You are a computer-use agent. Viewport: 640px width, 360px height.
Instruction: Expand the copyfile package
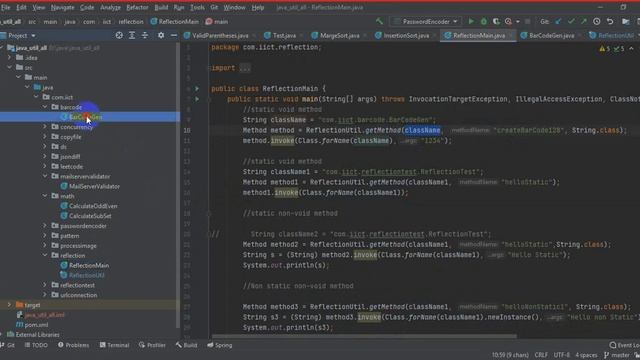click(x=45, y=137)
